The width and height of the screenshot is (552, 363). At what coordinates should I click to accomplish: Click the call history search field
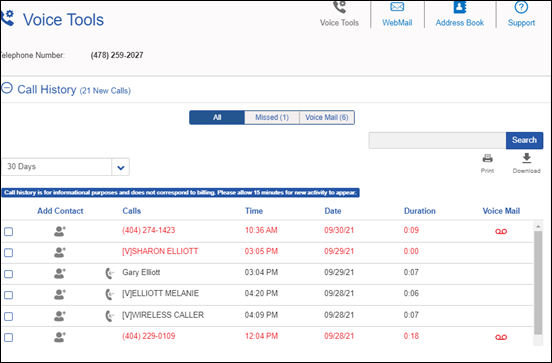pyautogui.click(x=437, y=140)
